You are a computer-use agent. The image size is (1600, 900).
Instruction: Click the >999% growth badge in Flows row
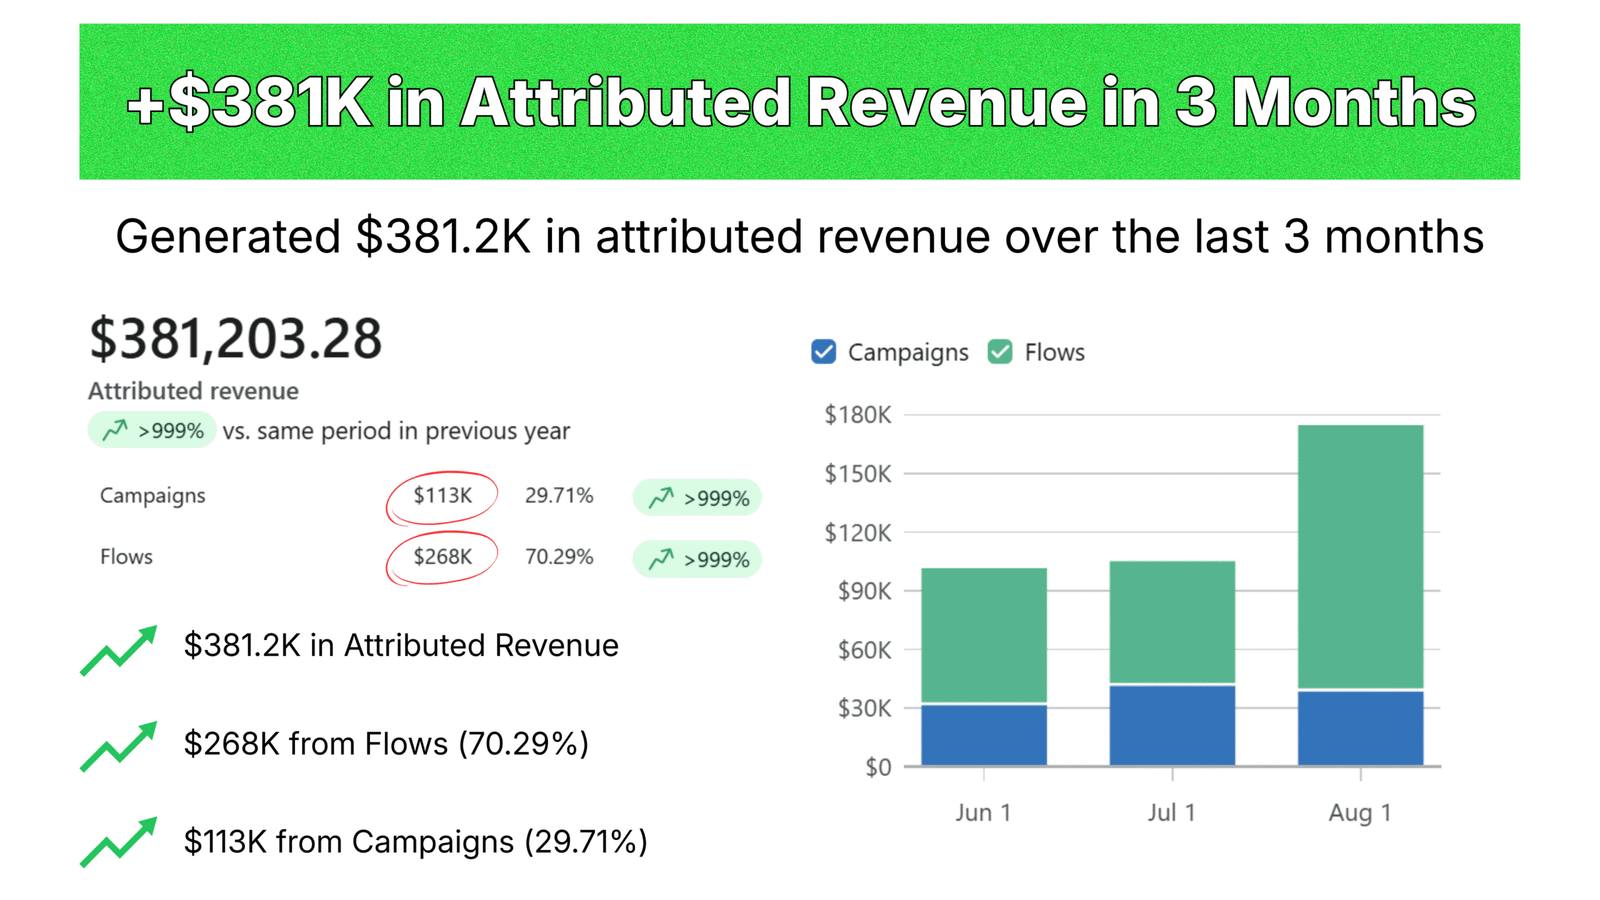coord(698,559)
